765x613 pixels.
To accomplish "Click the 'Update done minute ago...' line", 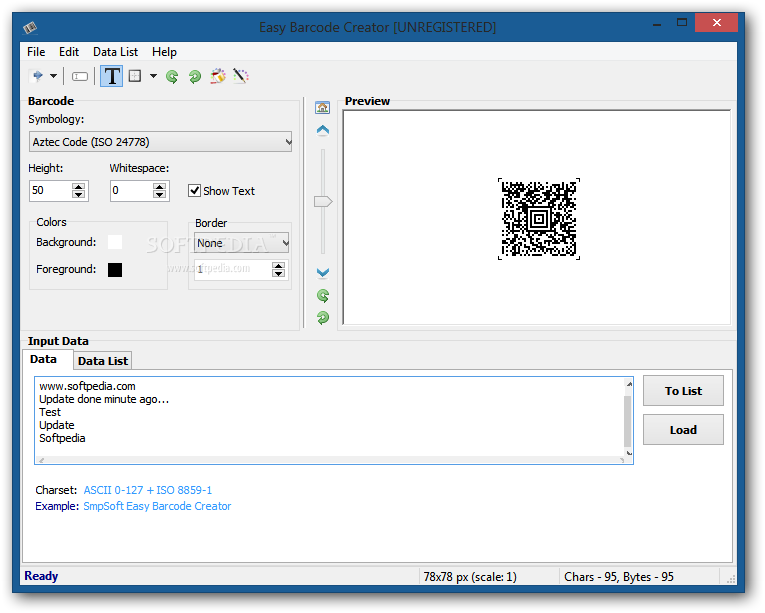I will [x=104, y=399].
